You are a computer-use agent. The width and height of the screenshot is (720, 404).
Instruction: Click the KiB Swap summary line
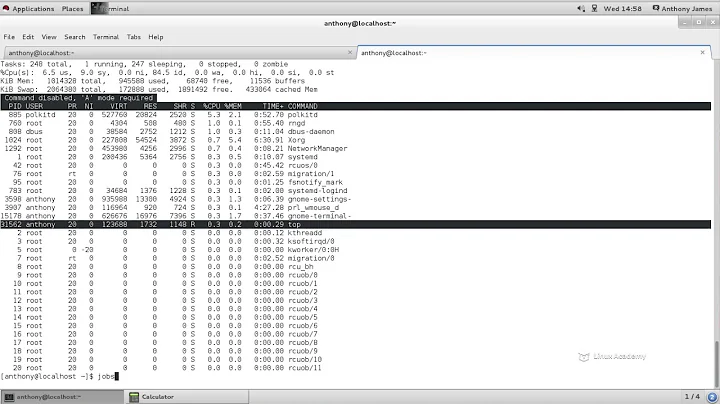[159, 90]
